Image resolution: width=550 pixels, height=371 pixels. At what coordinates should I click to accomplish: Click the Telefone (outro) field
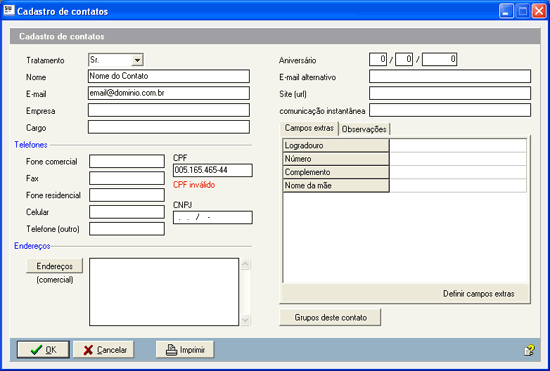pyautogui.click(x=127, y=229)
